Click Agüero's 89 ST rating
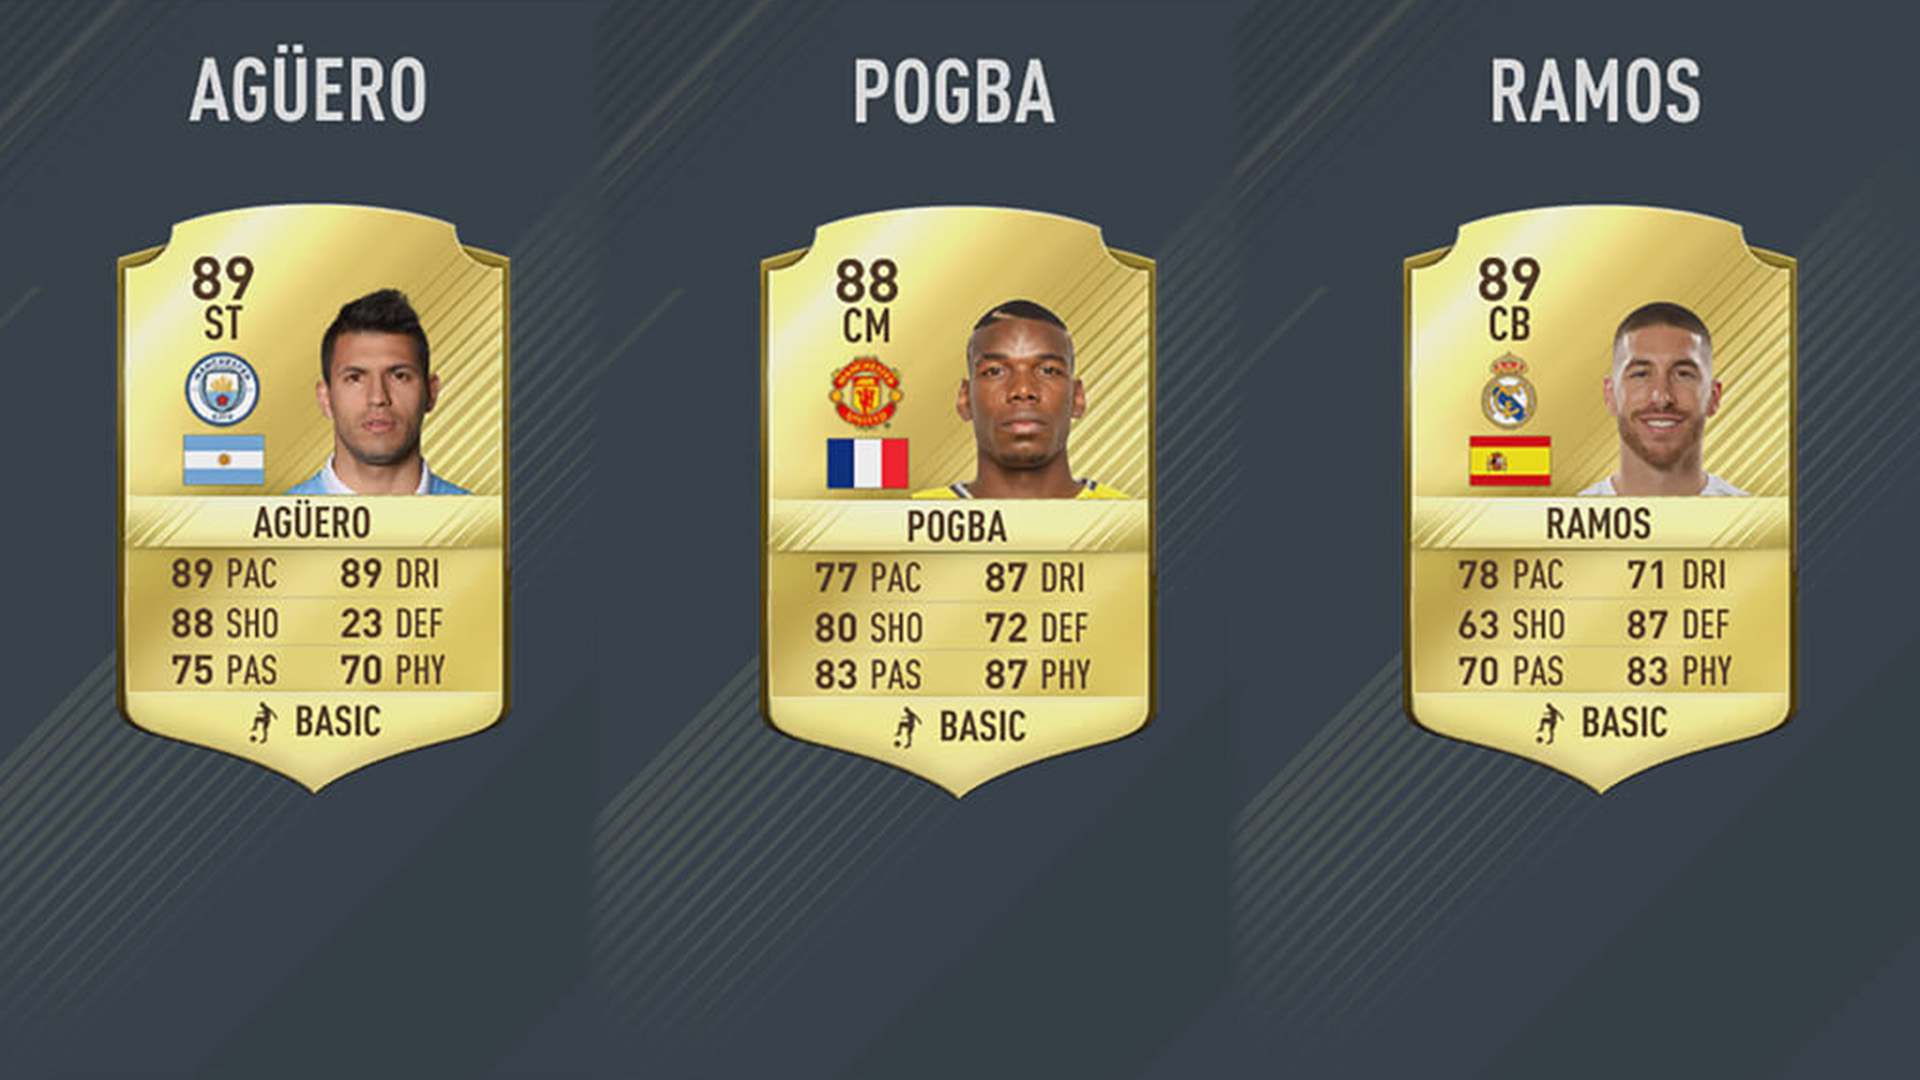The width and height of the screenshot is (1920, 1080). (x=222, y=299)
